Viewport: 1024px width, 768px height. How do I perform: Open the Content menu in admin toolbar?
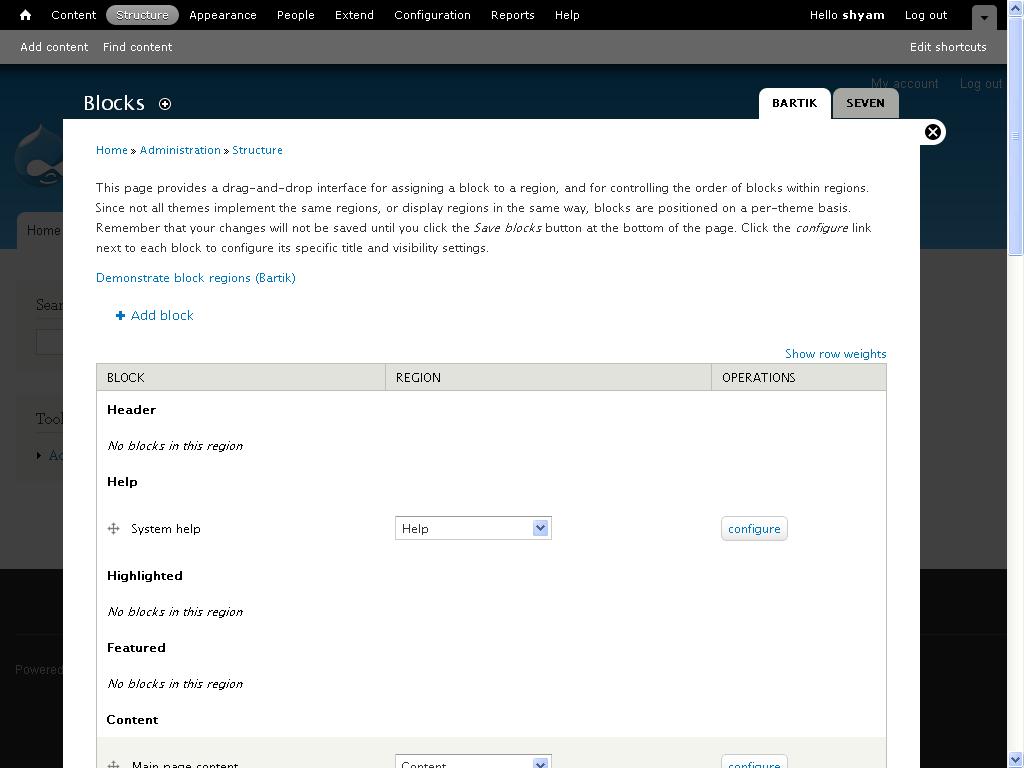pyautogui.click(x=74, y=15)
